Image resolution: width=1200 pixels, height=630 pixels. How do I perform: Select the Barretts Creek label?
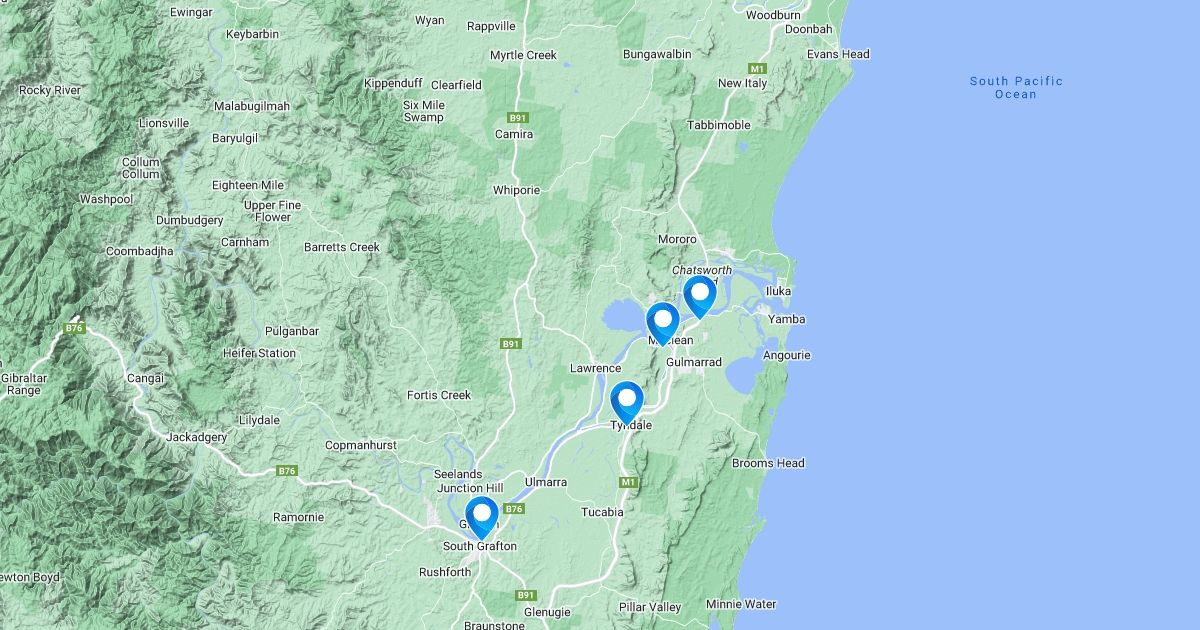click(342, 247)
